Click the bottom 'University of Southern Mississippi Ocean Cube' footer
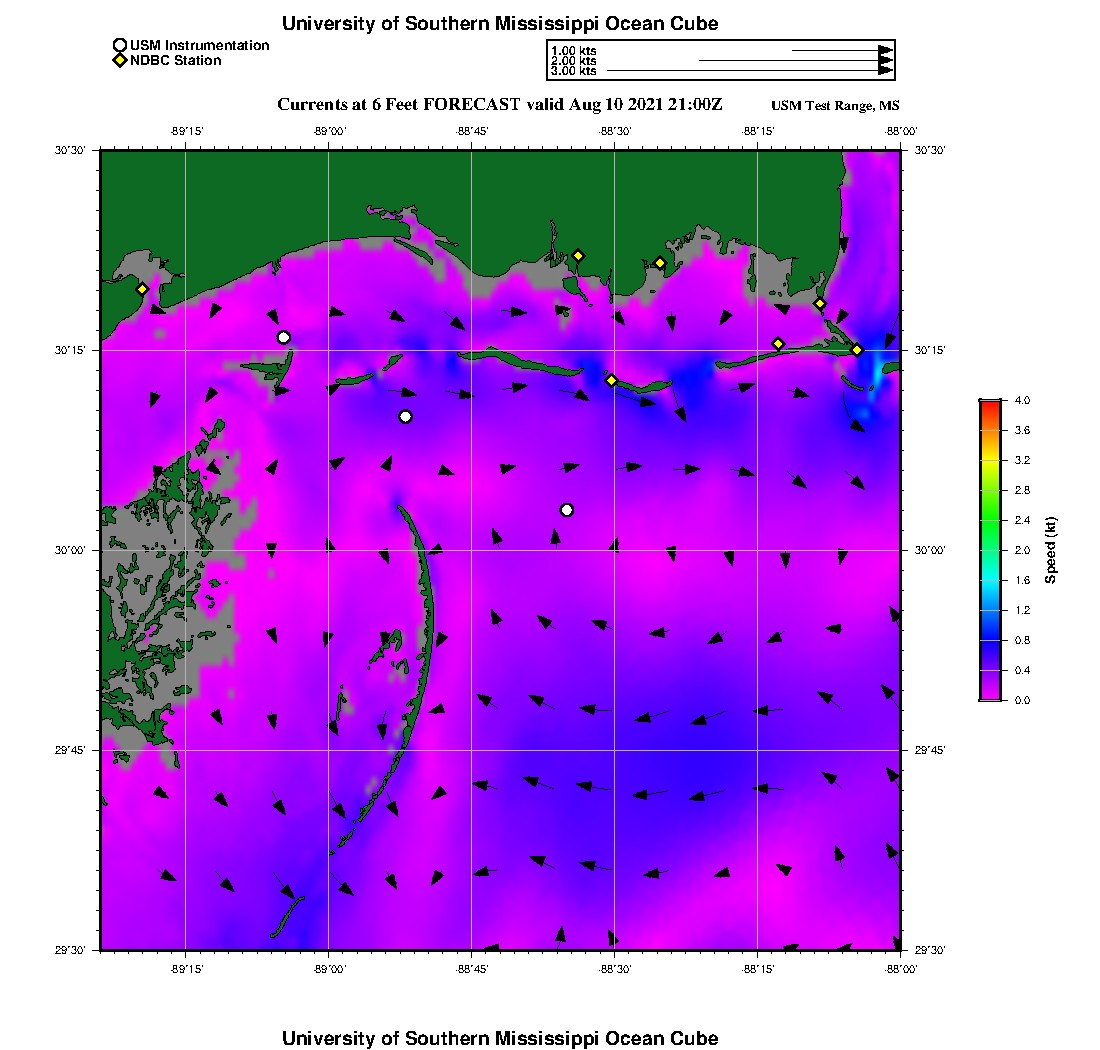The image size is (1100, 1050). [x=500, y=1038]
